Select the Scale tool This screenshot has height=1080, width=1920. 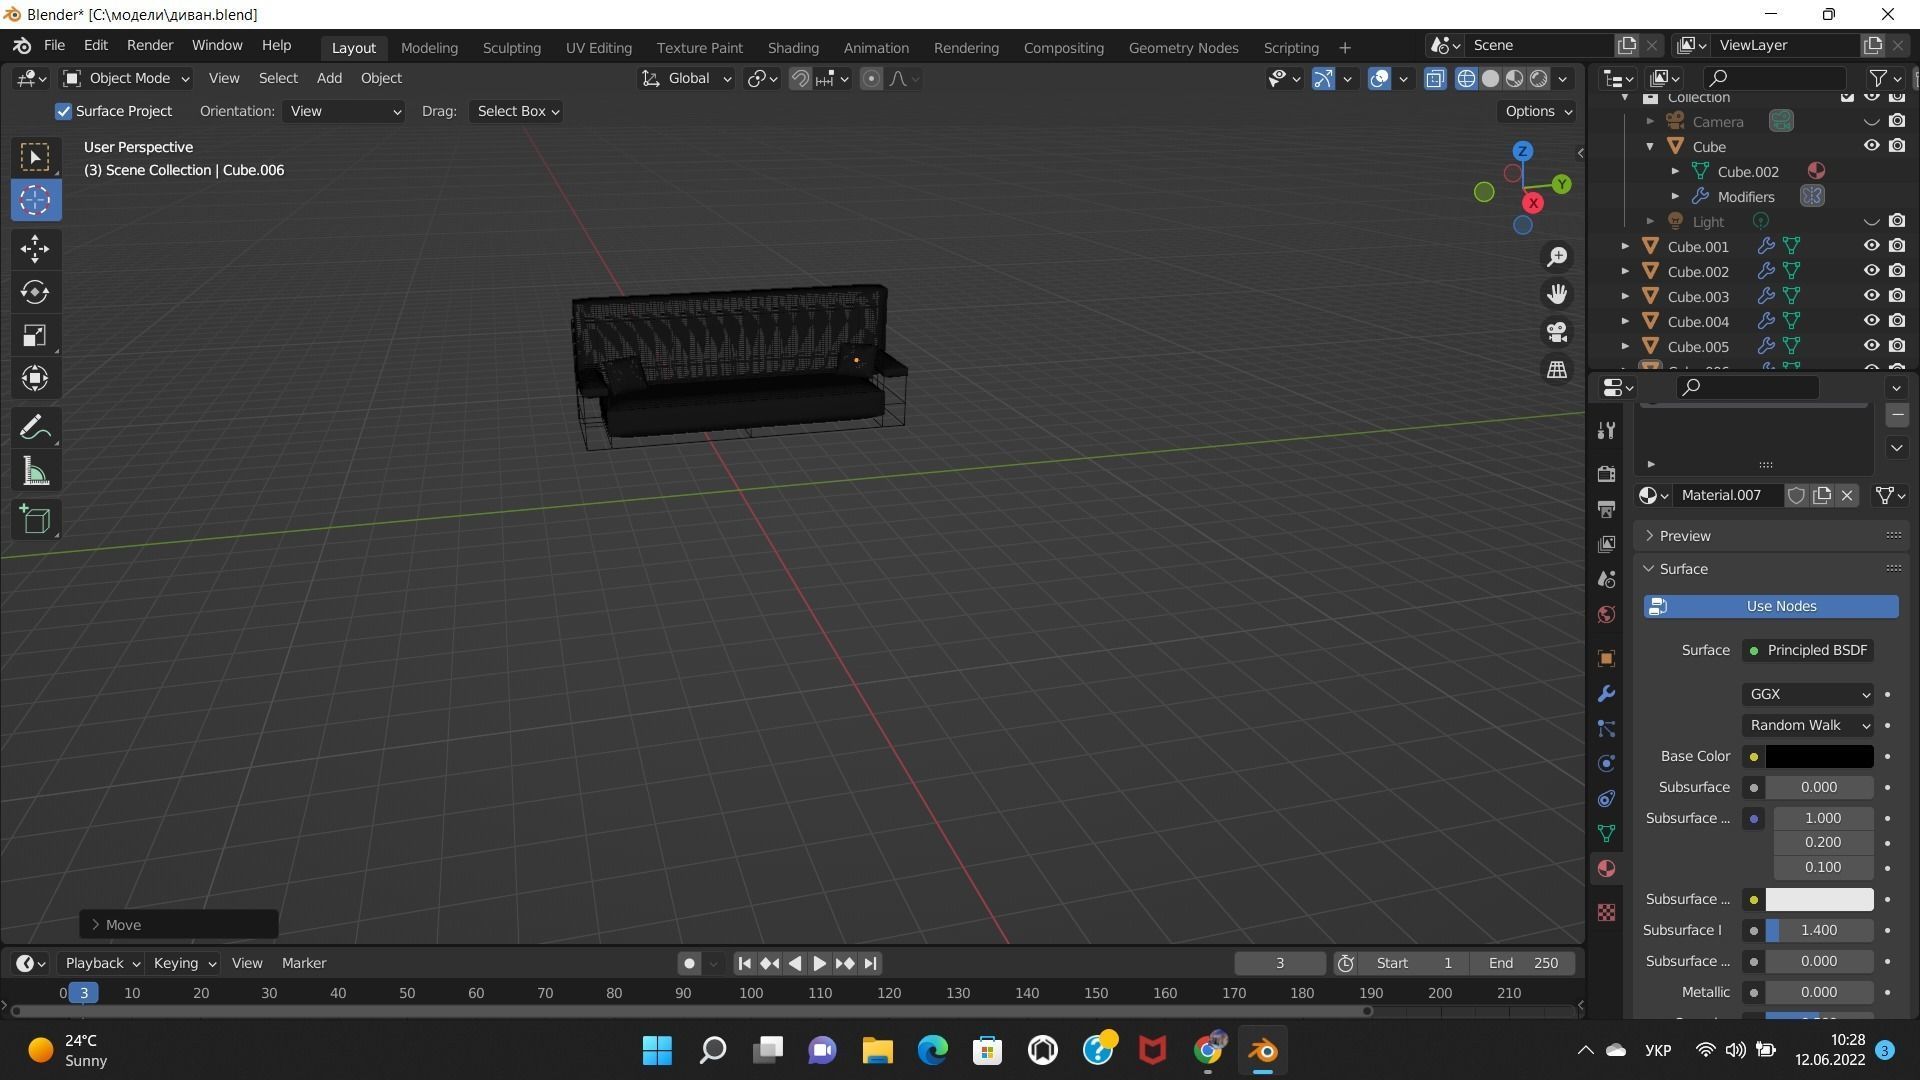35,335
